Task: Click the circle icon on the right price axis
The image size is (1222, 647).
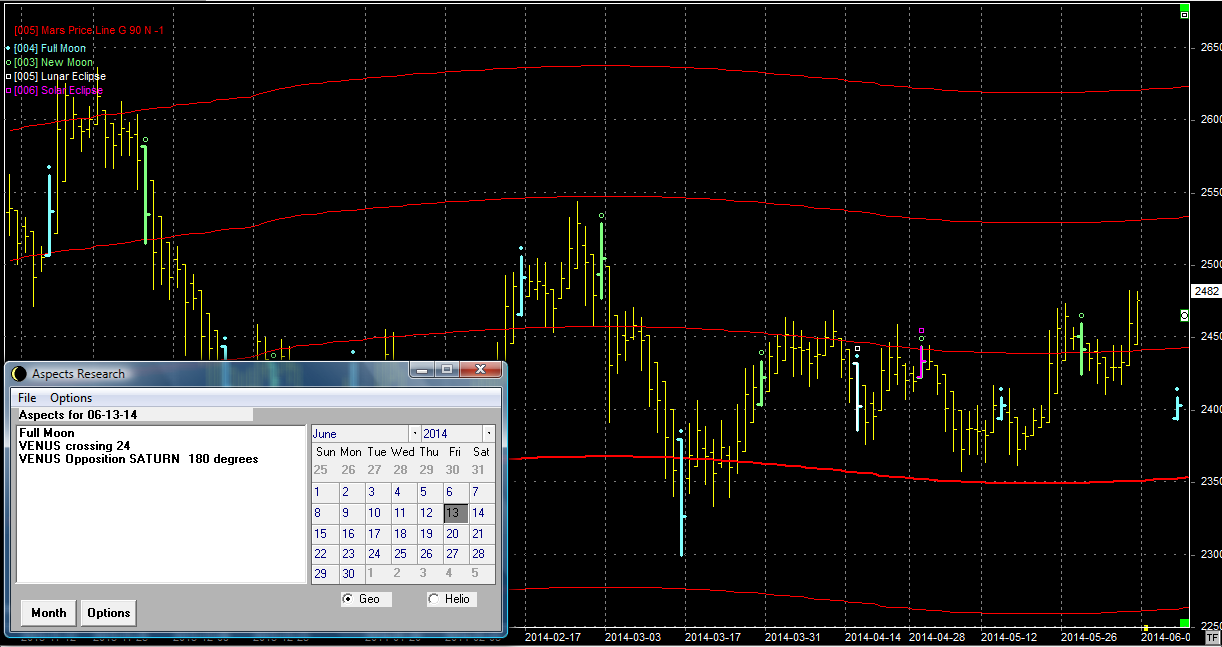Action: pos(1185,315)
